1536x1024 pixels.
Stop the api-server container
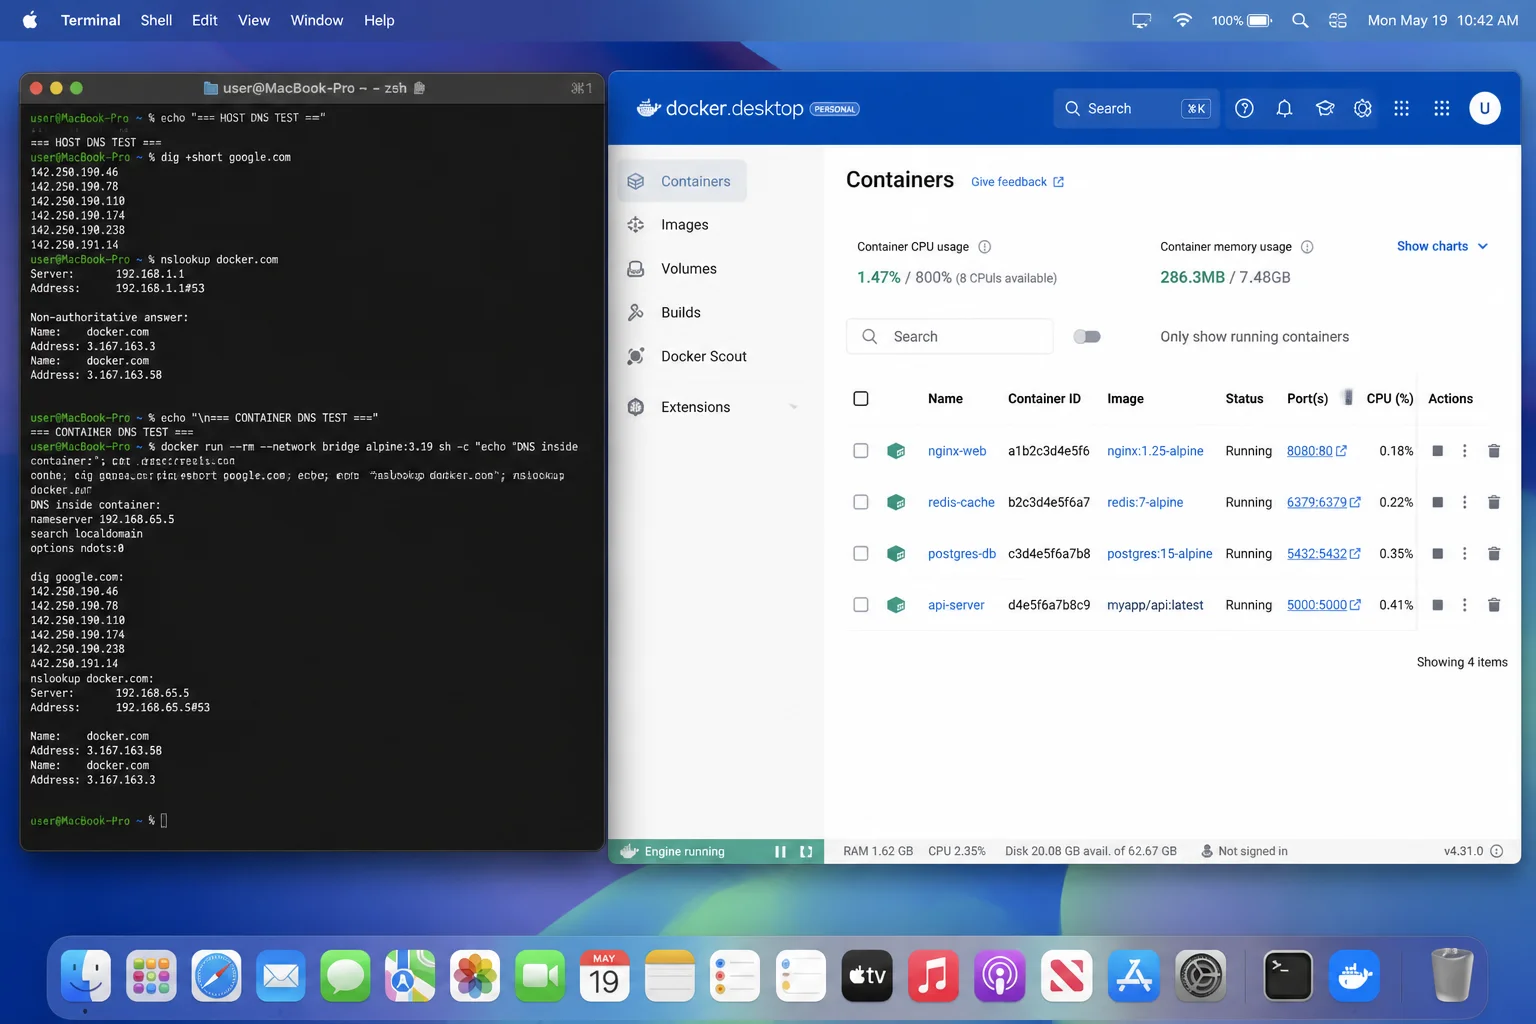pos(1437,605)
